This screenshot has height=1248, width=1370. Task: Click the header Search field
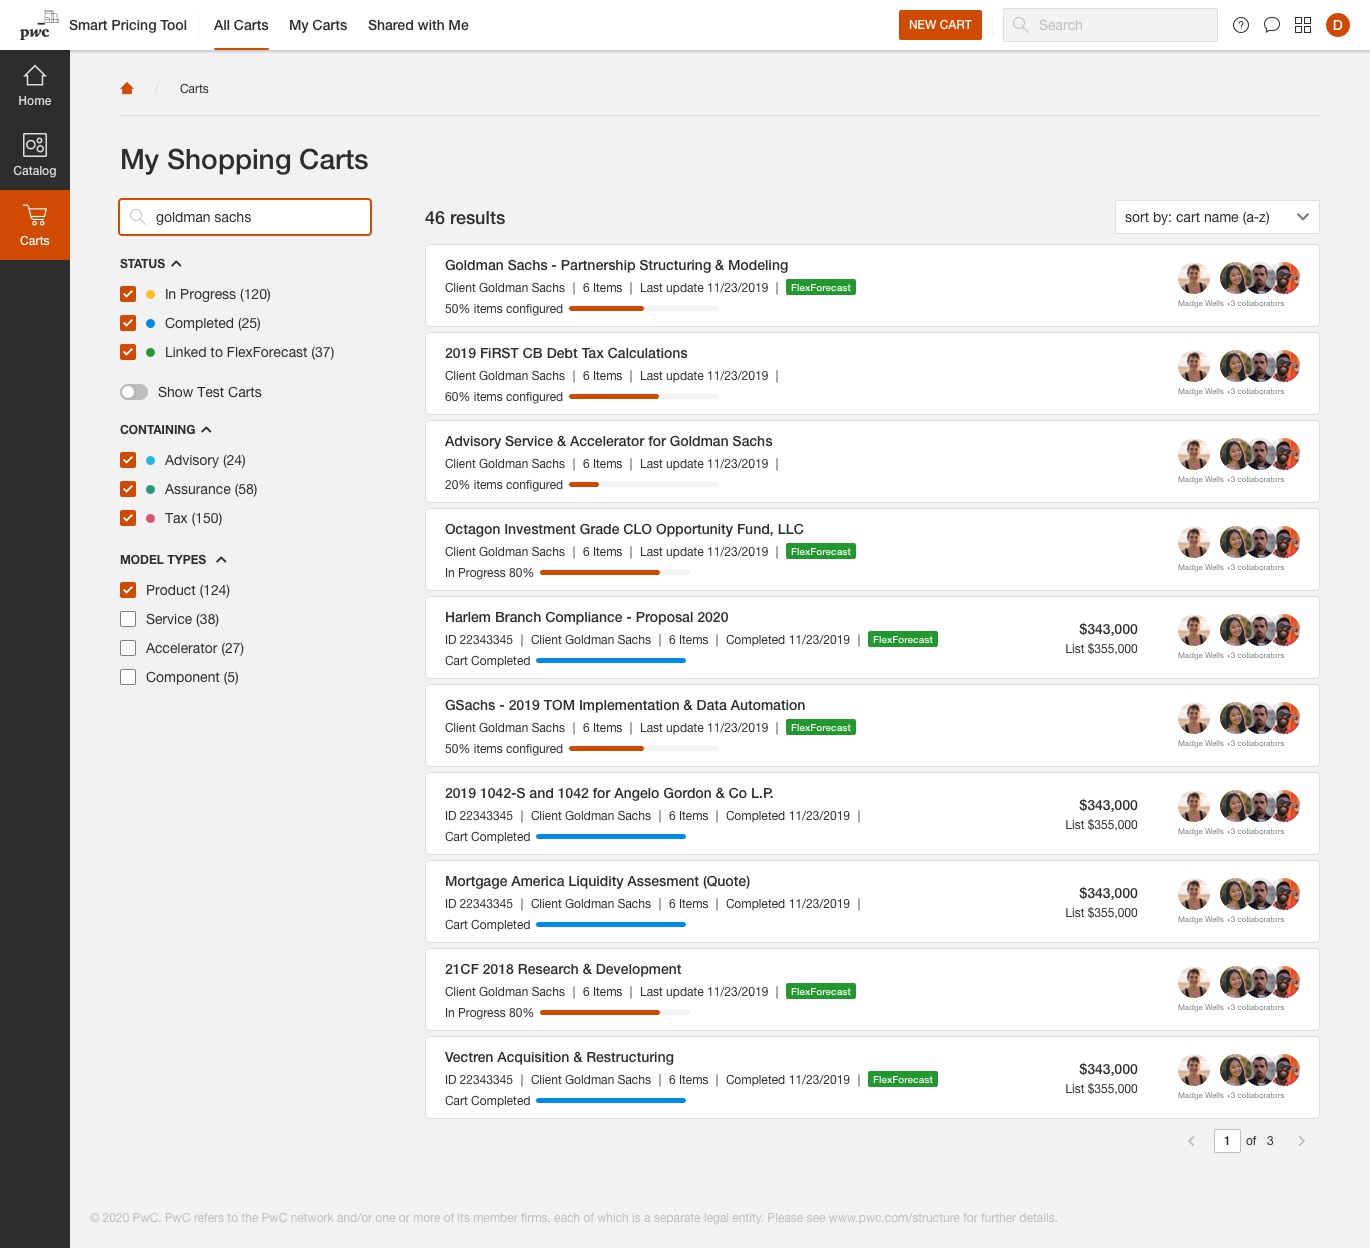tap(1110, 25)
